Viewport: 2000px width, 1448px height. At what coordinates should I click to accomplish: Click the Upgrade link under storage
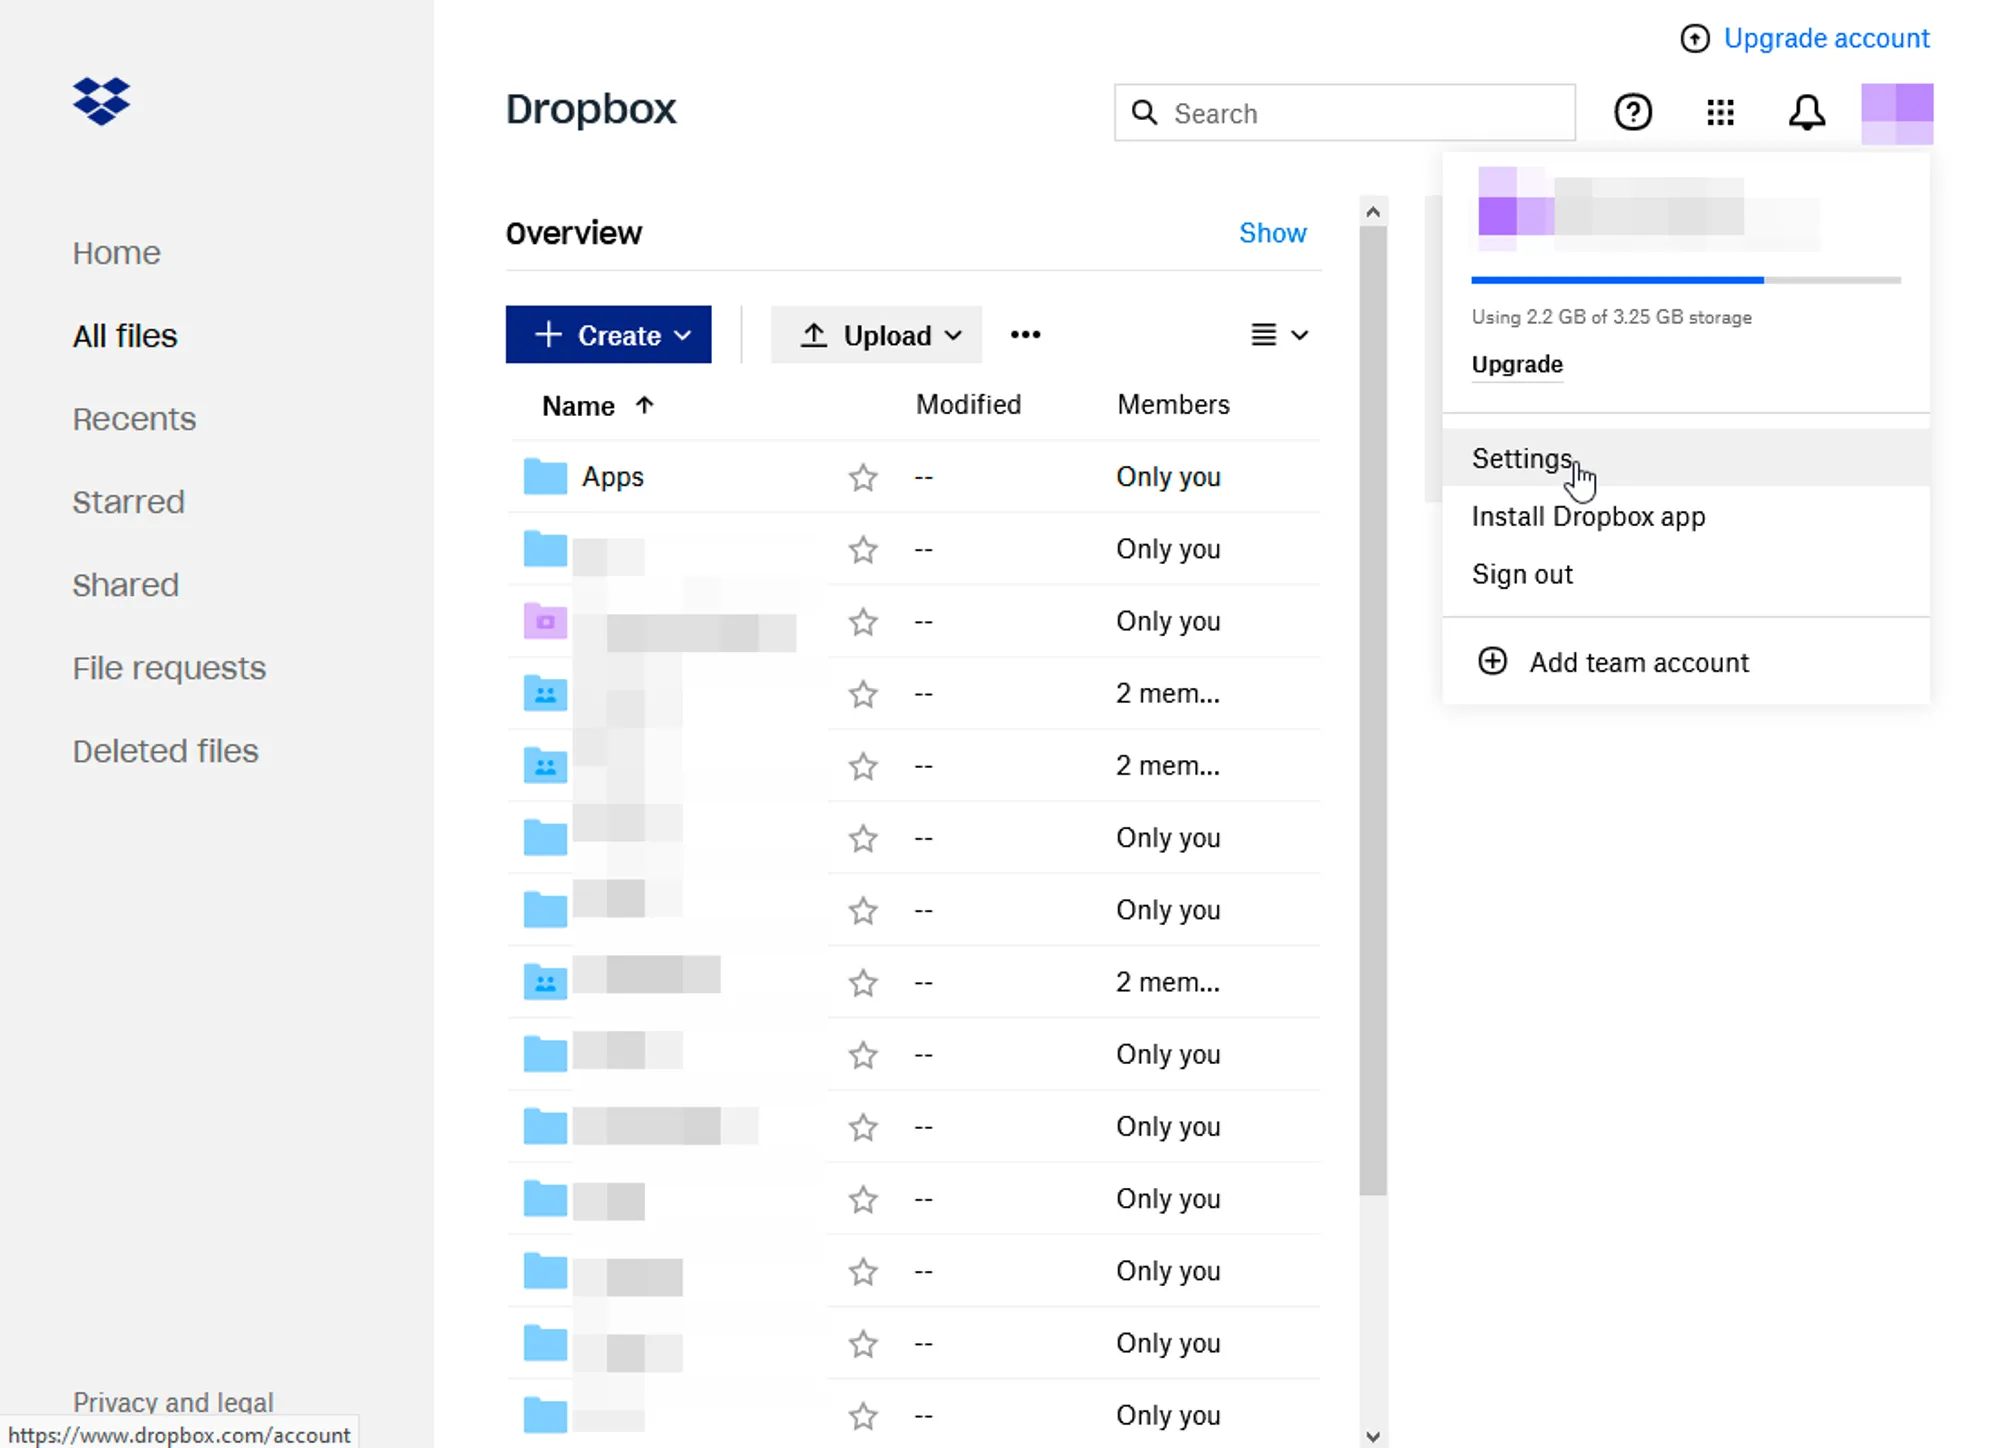[1516, 364]
